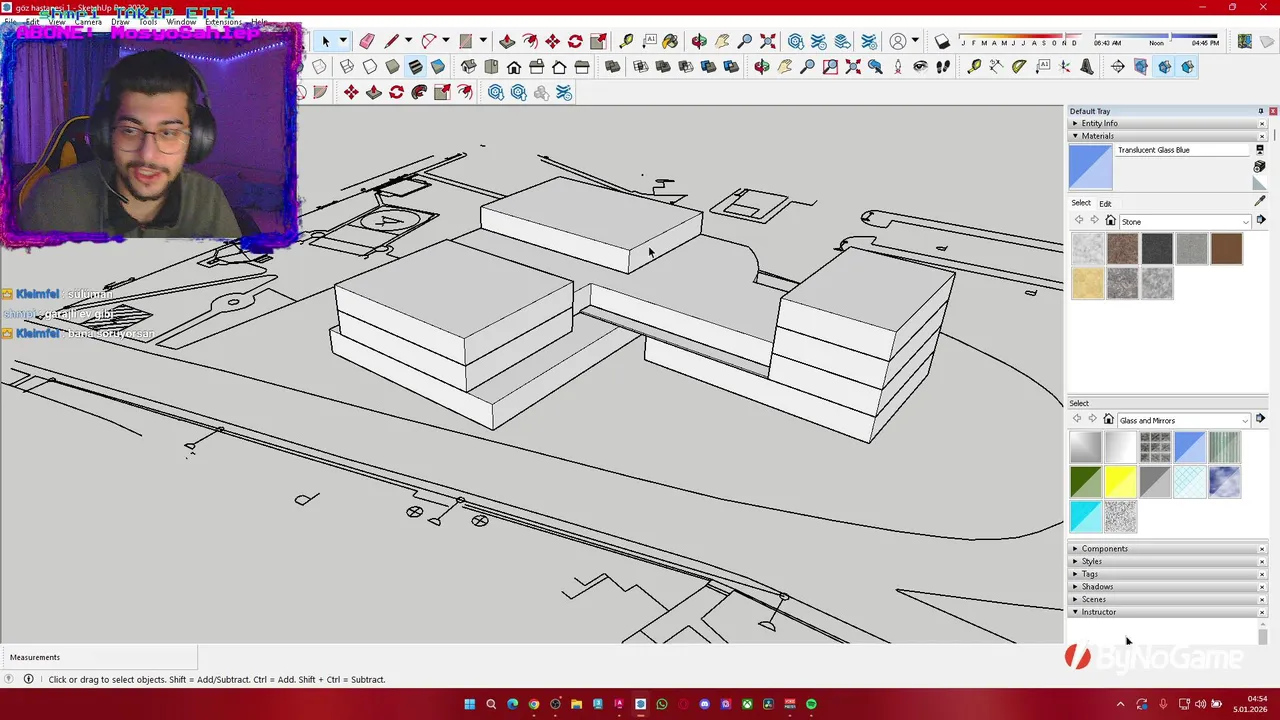
Task: Click the signed-in user account button
Action: pyautogui.click(x=898, y=41)
